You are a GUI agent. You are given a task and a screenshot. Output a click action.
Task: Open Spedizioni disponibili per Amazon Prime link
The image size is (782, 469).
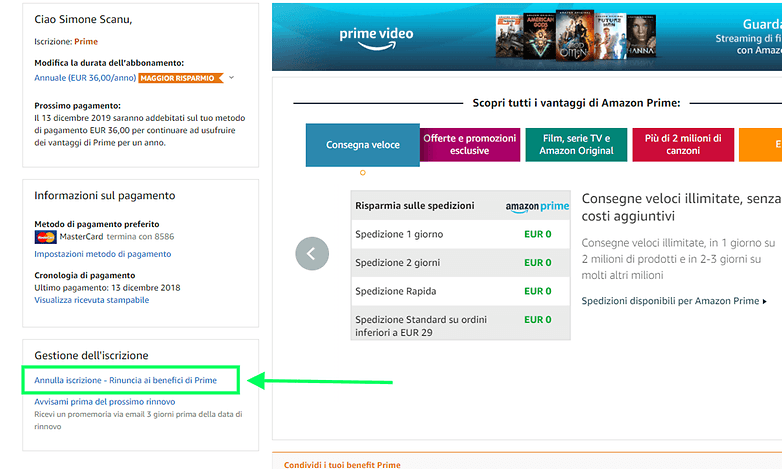point(674,301)
